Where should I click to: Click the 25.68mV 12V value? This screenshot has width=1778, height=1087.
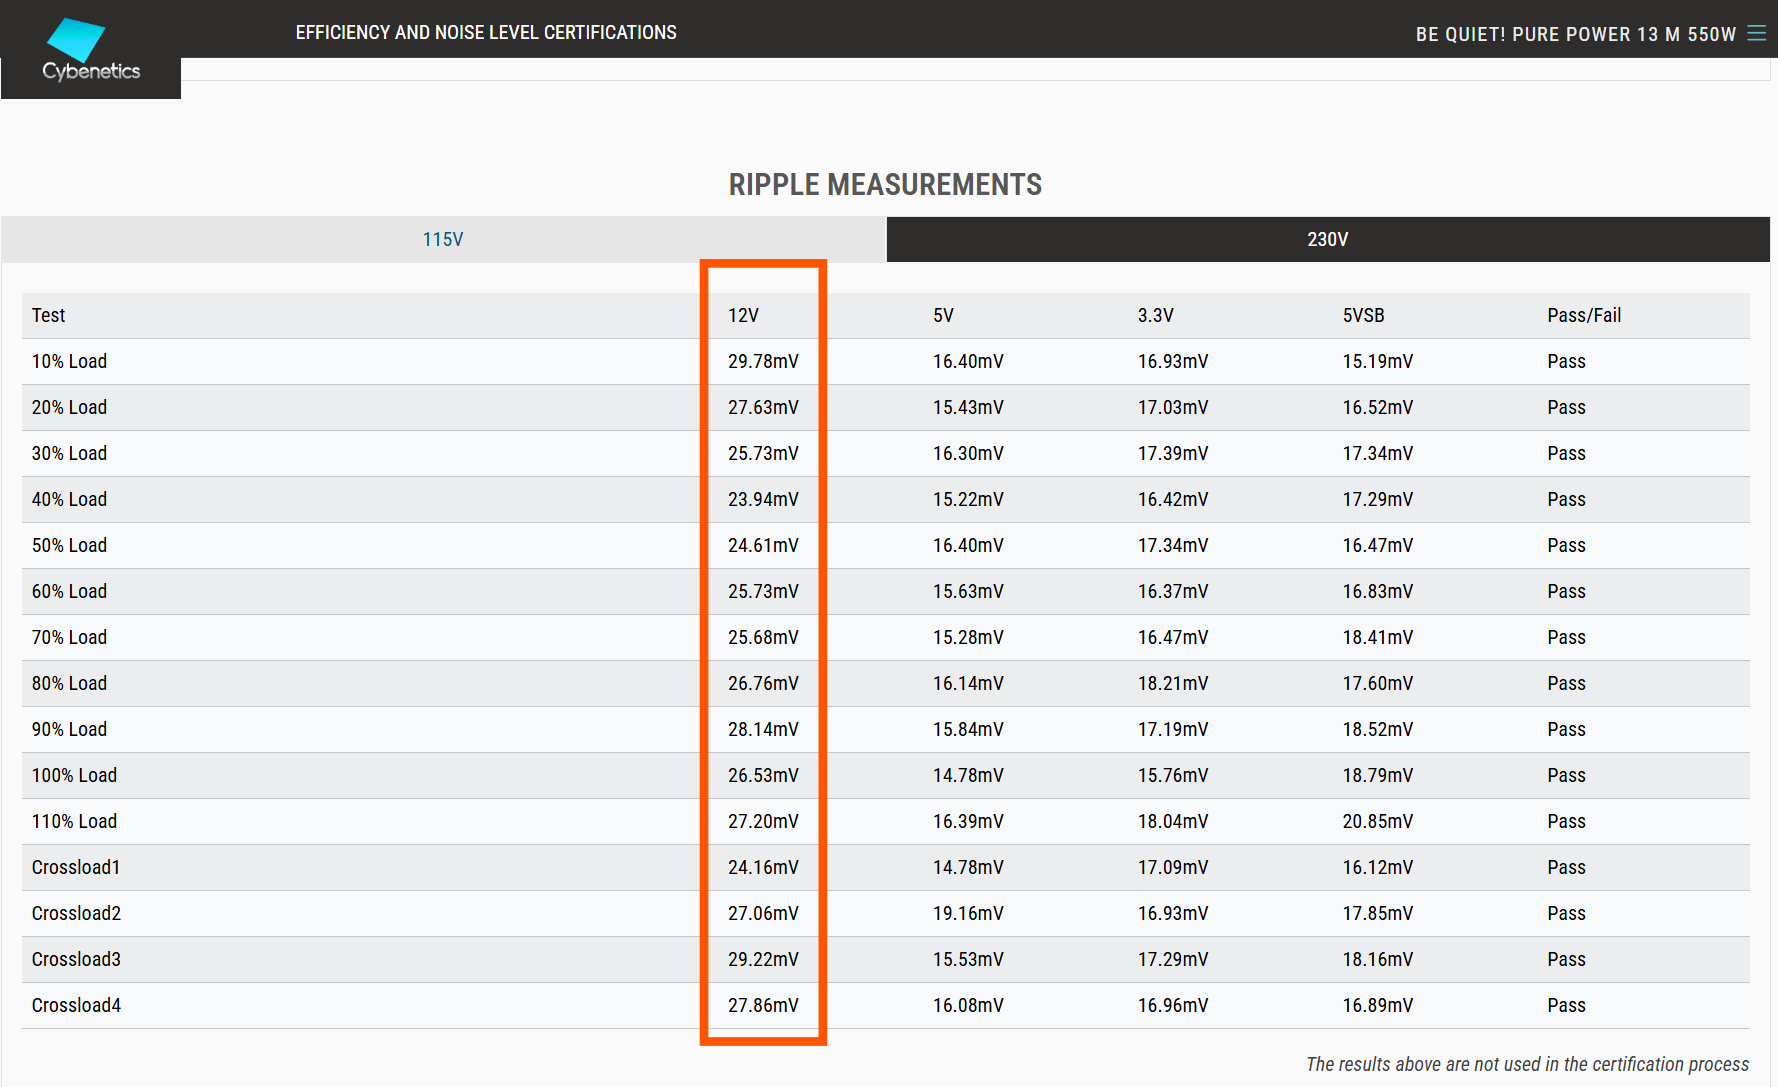coord(763,637)
